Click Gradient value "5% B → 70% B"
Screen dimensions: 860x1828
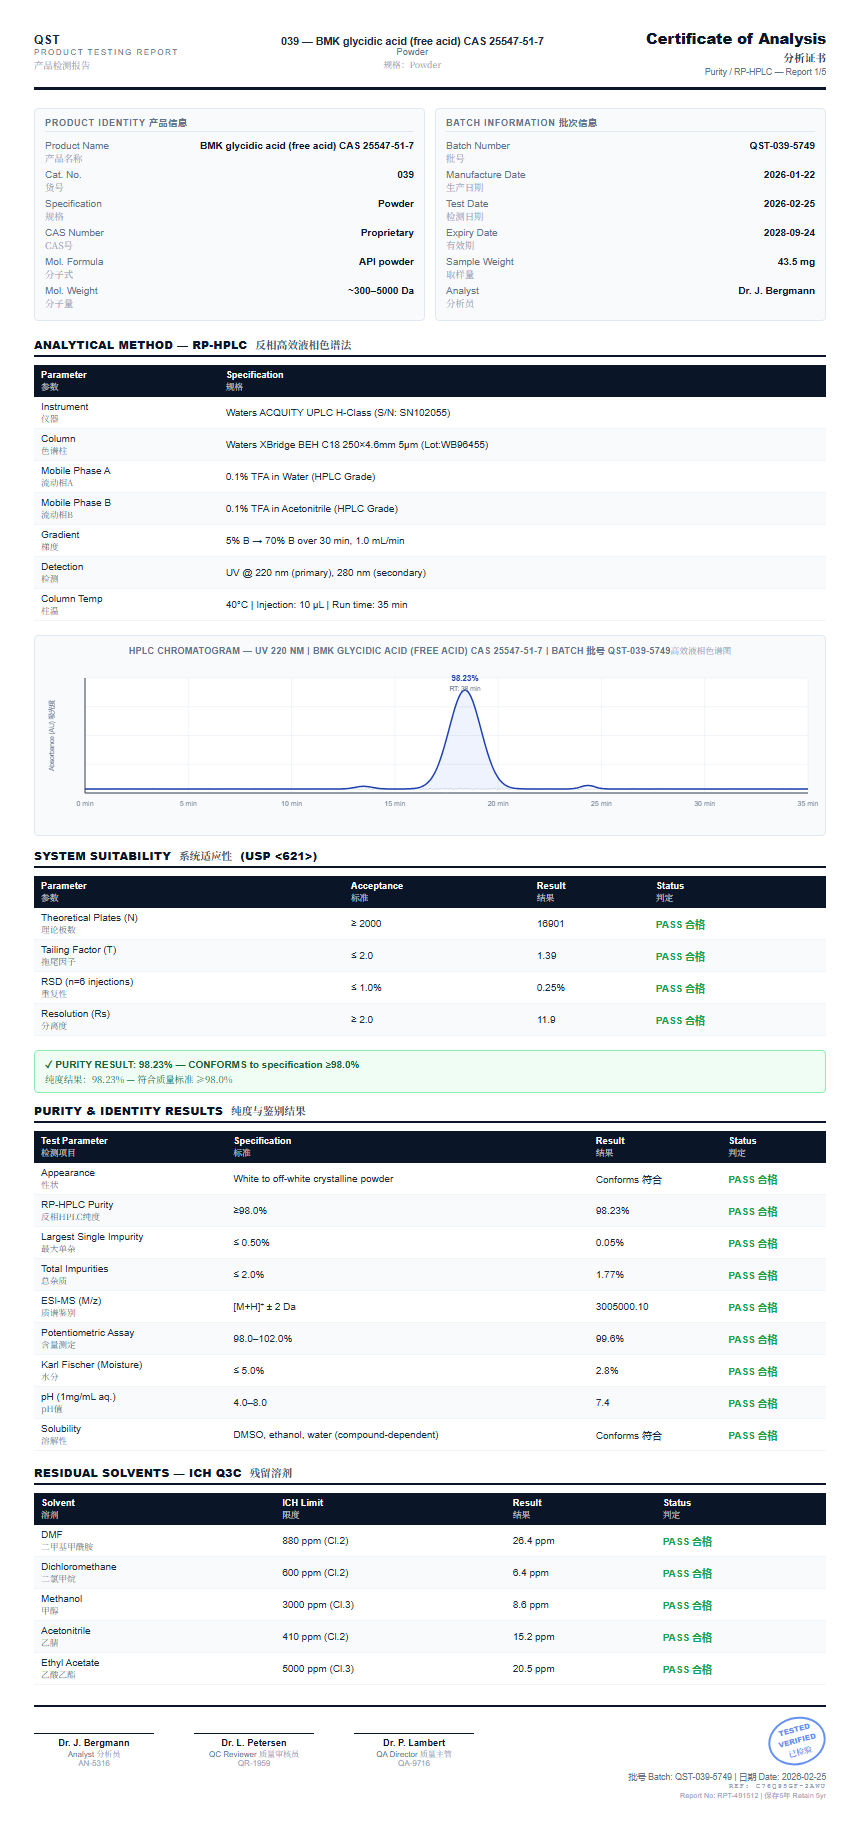click(x=315, y=541)
